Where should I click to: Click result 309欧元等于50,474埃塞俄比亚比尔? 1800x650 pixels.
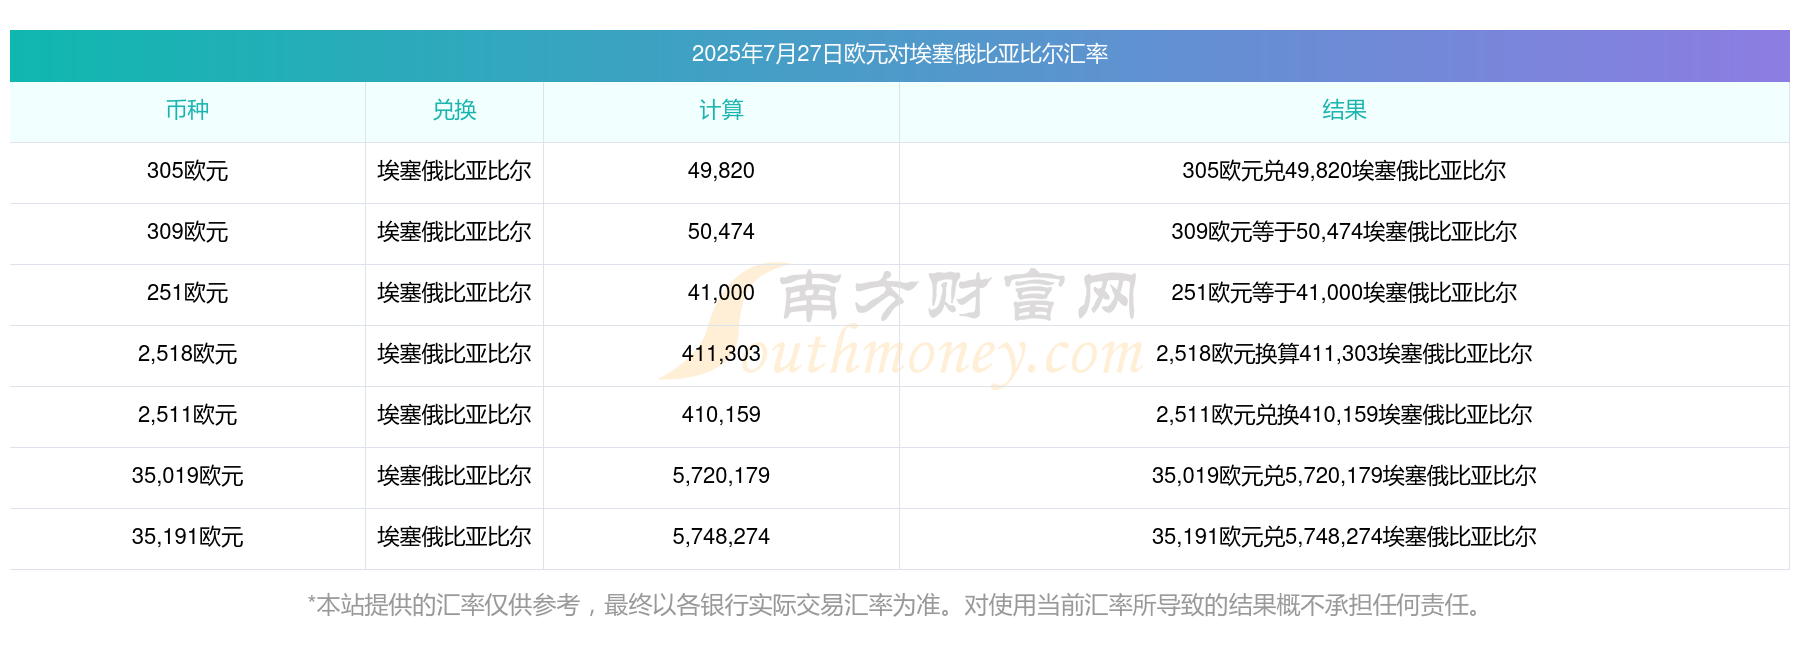click(x=1344, y=232)
